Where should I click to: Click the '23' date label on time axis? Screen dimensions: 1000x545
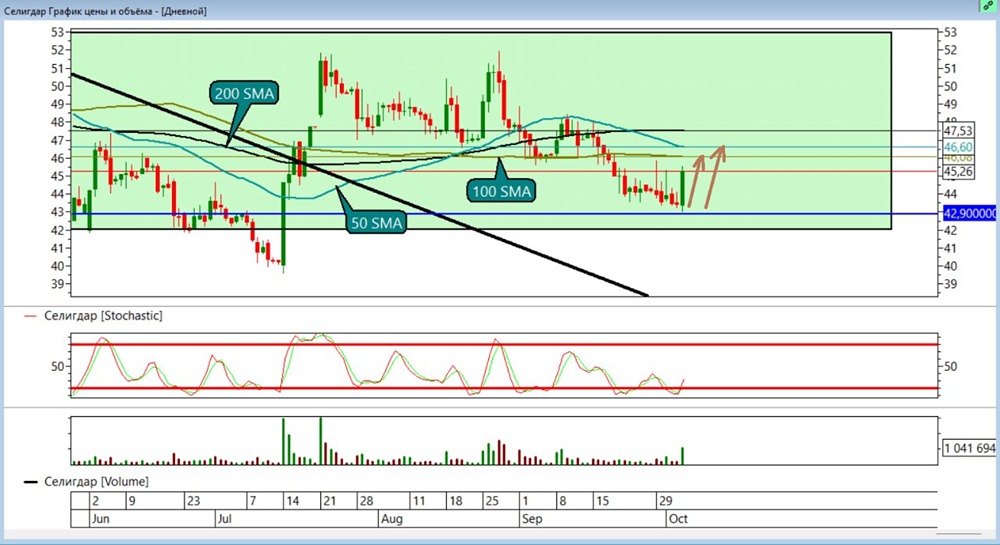(193, 501)
